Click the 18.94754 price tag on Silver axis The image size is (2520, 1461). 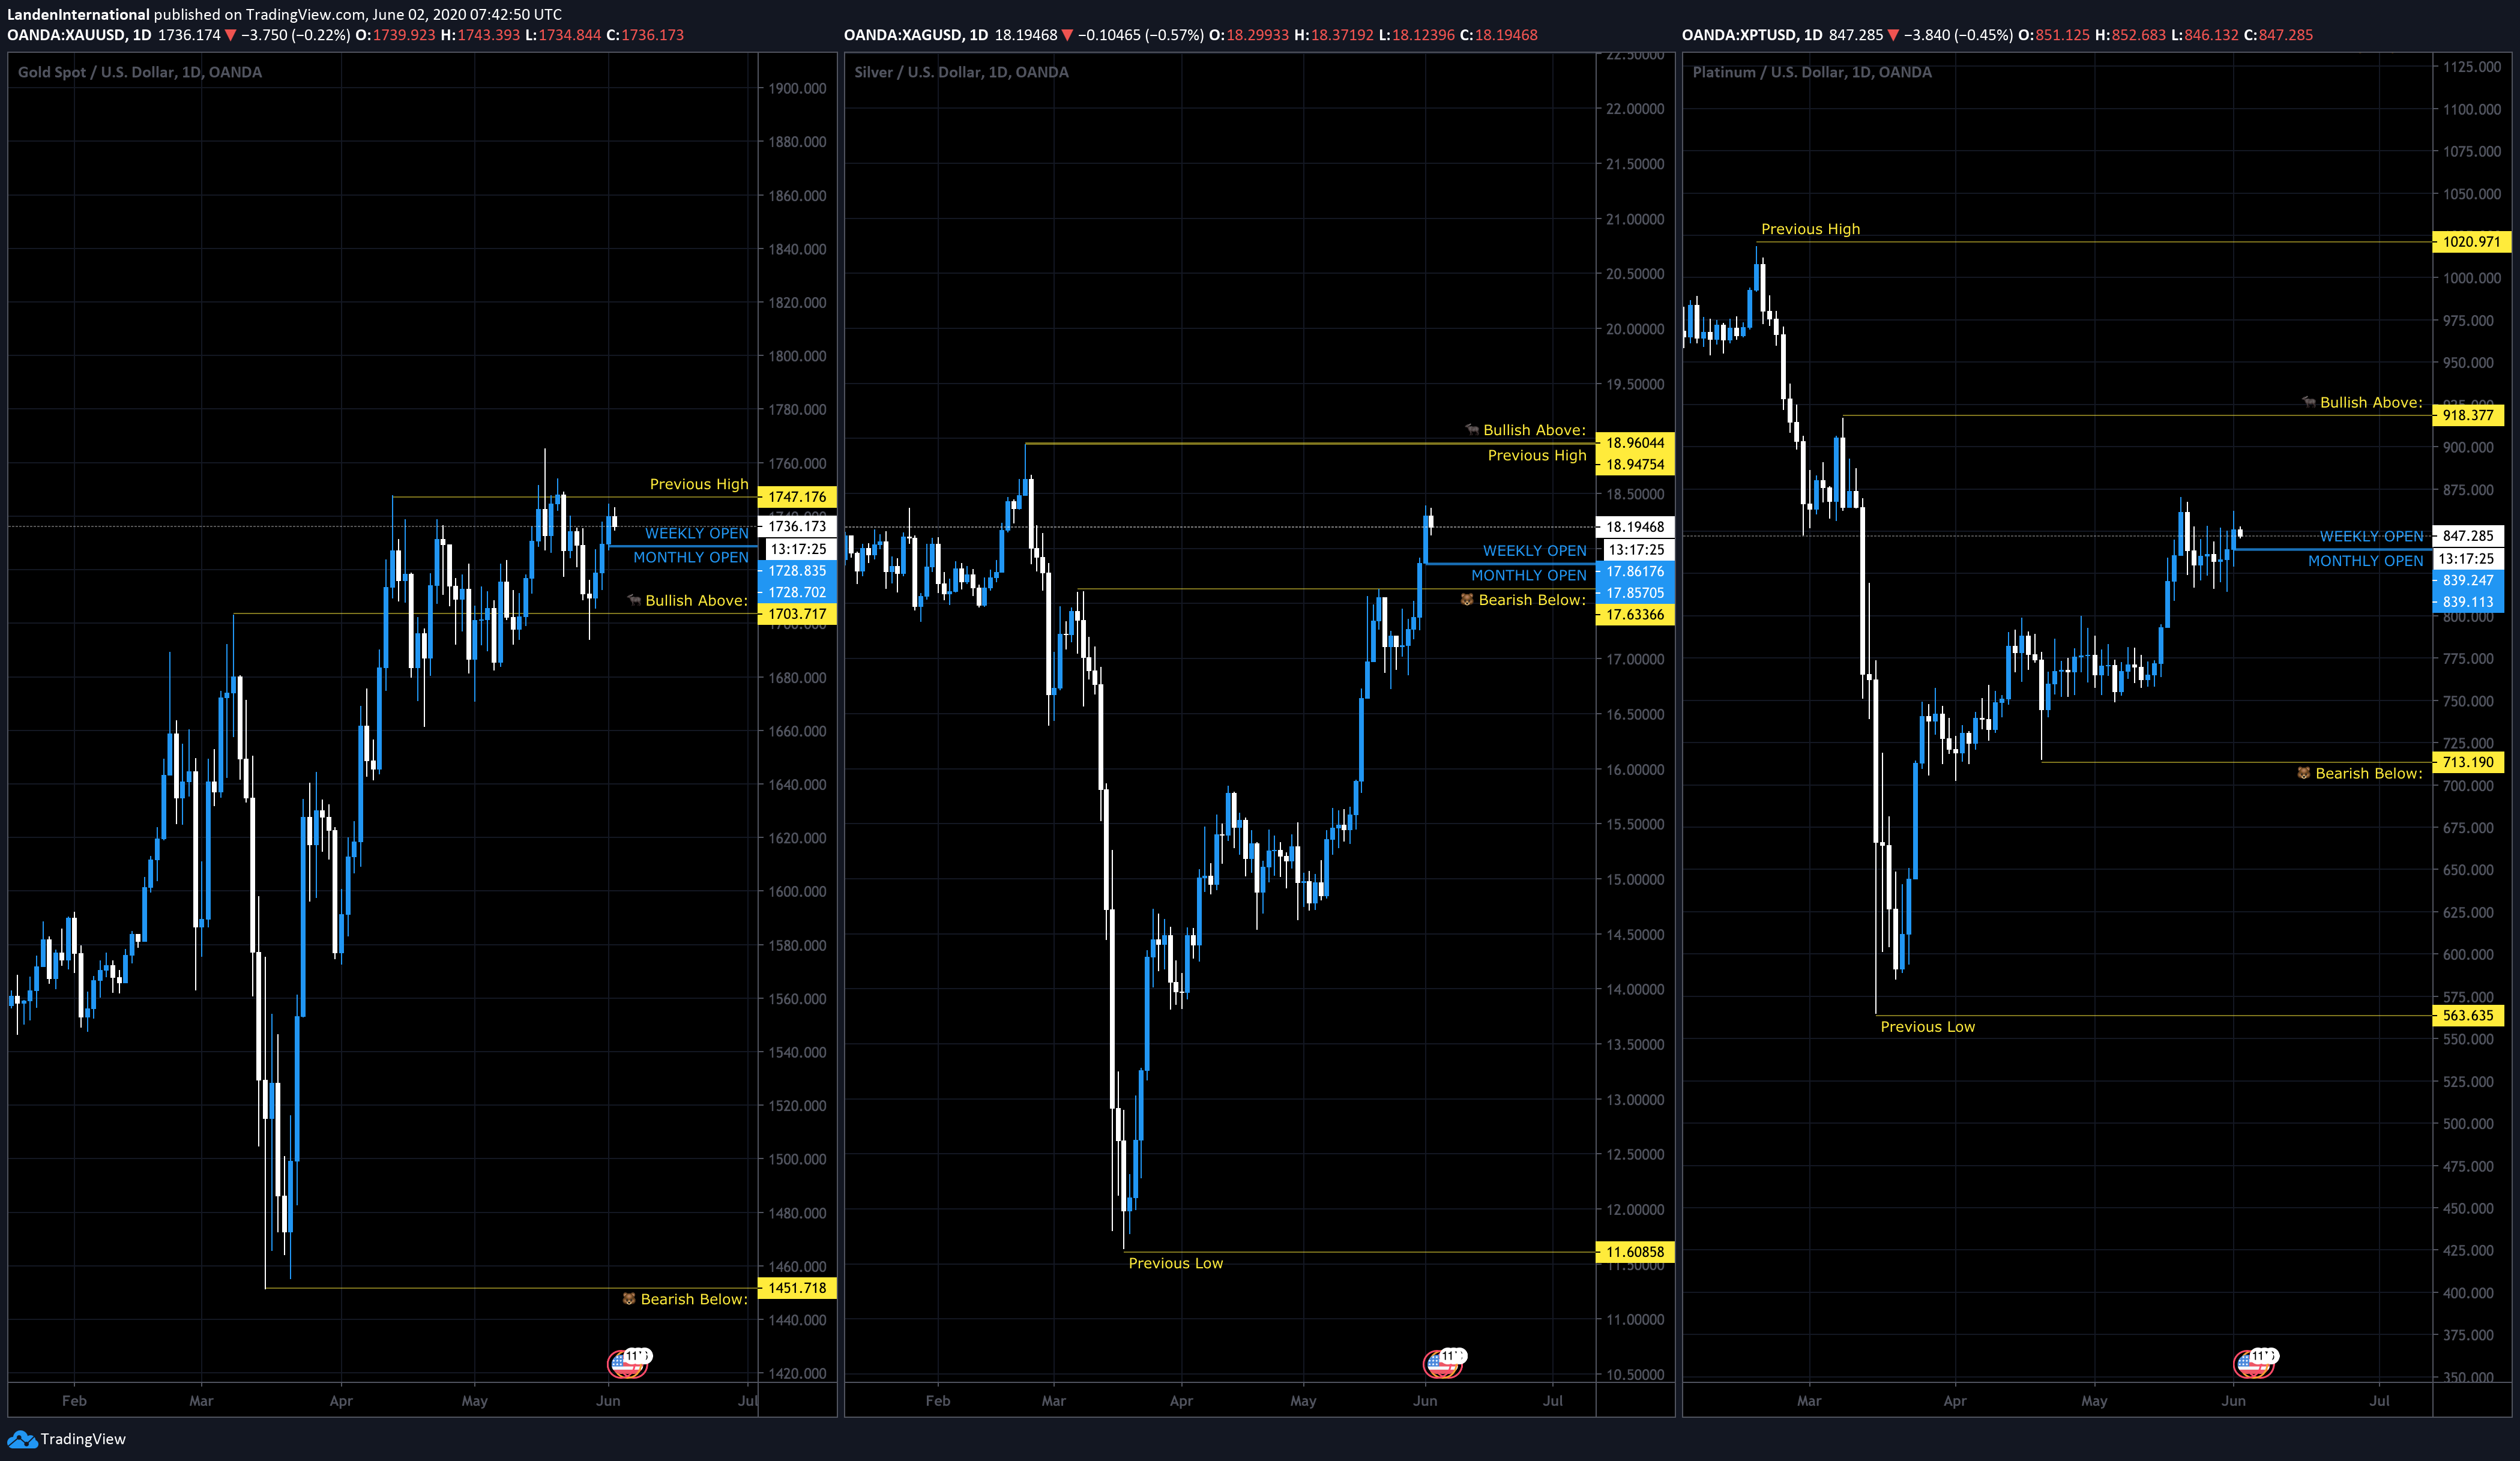tap(1635, 464)
